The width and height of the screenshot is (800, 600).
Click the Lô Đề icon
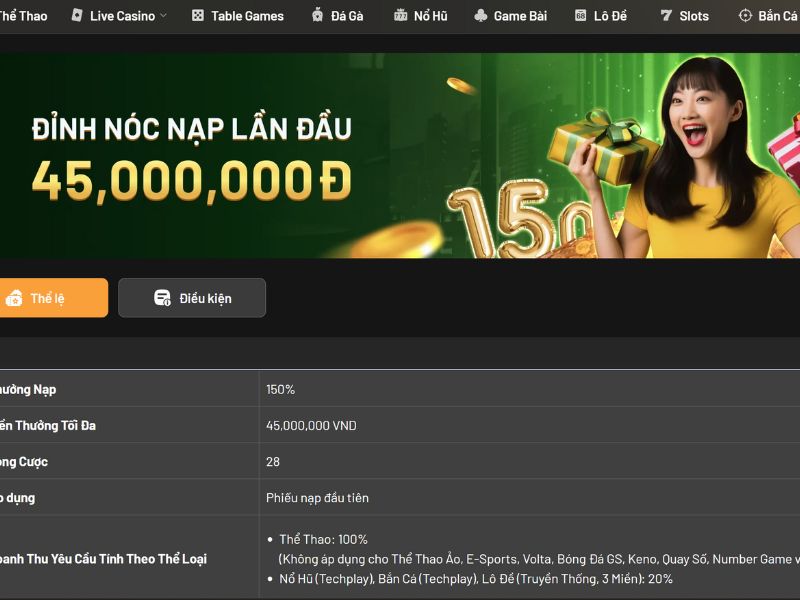click(x=581, y=16)
